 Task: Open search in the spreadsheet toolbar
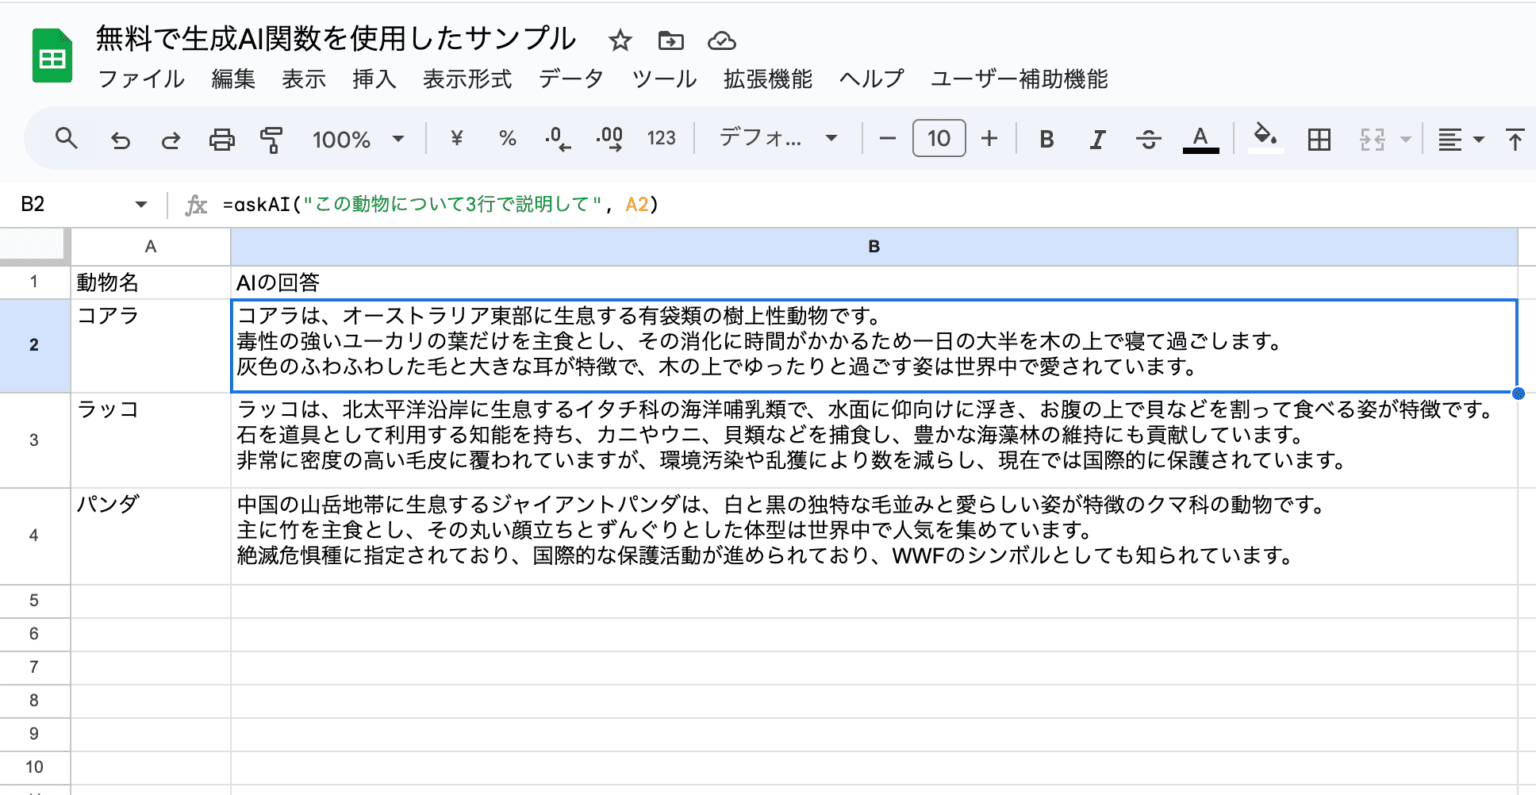tap(66, 139)
